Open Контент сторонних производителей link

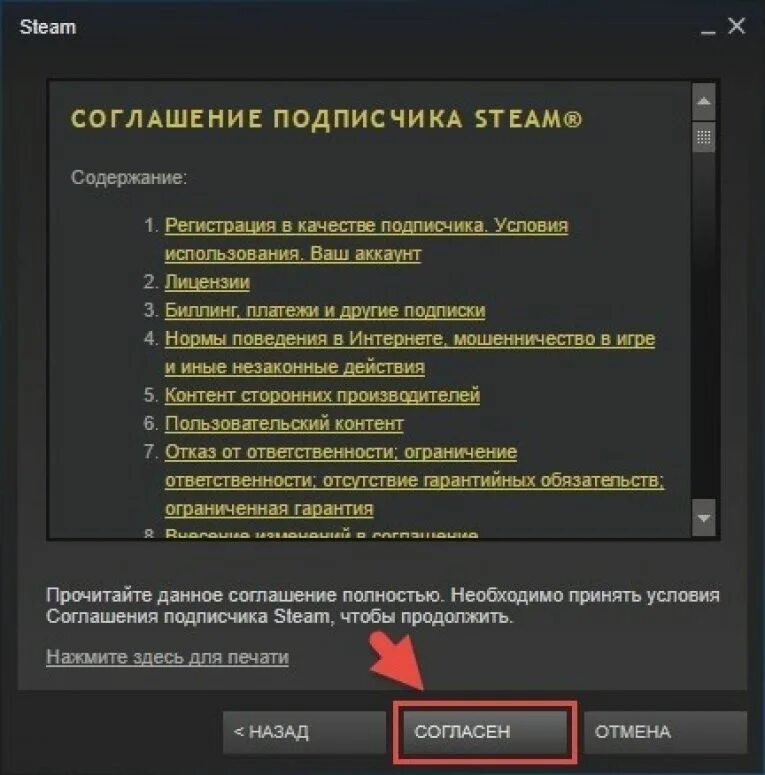(x=322, y=395)
